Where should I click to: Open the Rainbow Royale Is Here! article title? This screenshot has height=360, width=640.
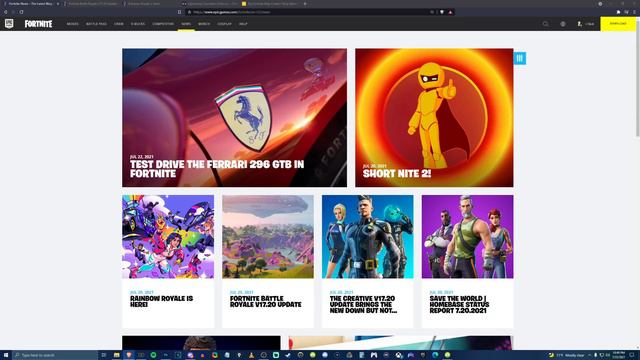click(x=161, y=302)
